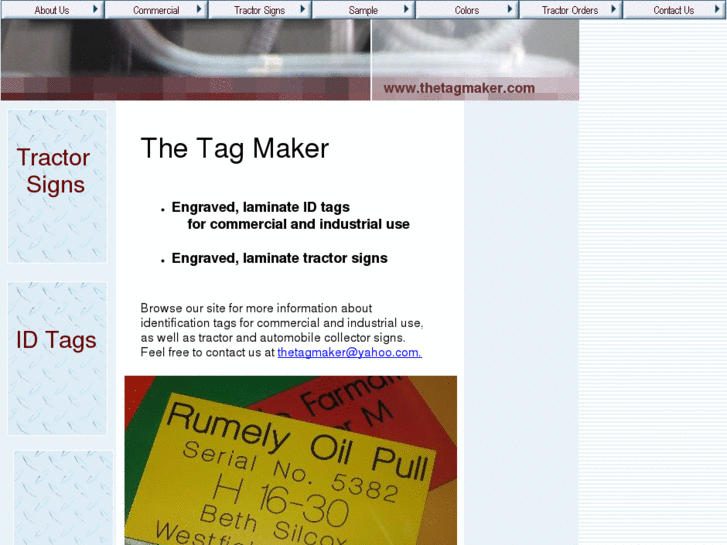Click the Tractor Signs sidebar button

(57, 186)
